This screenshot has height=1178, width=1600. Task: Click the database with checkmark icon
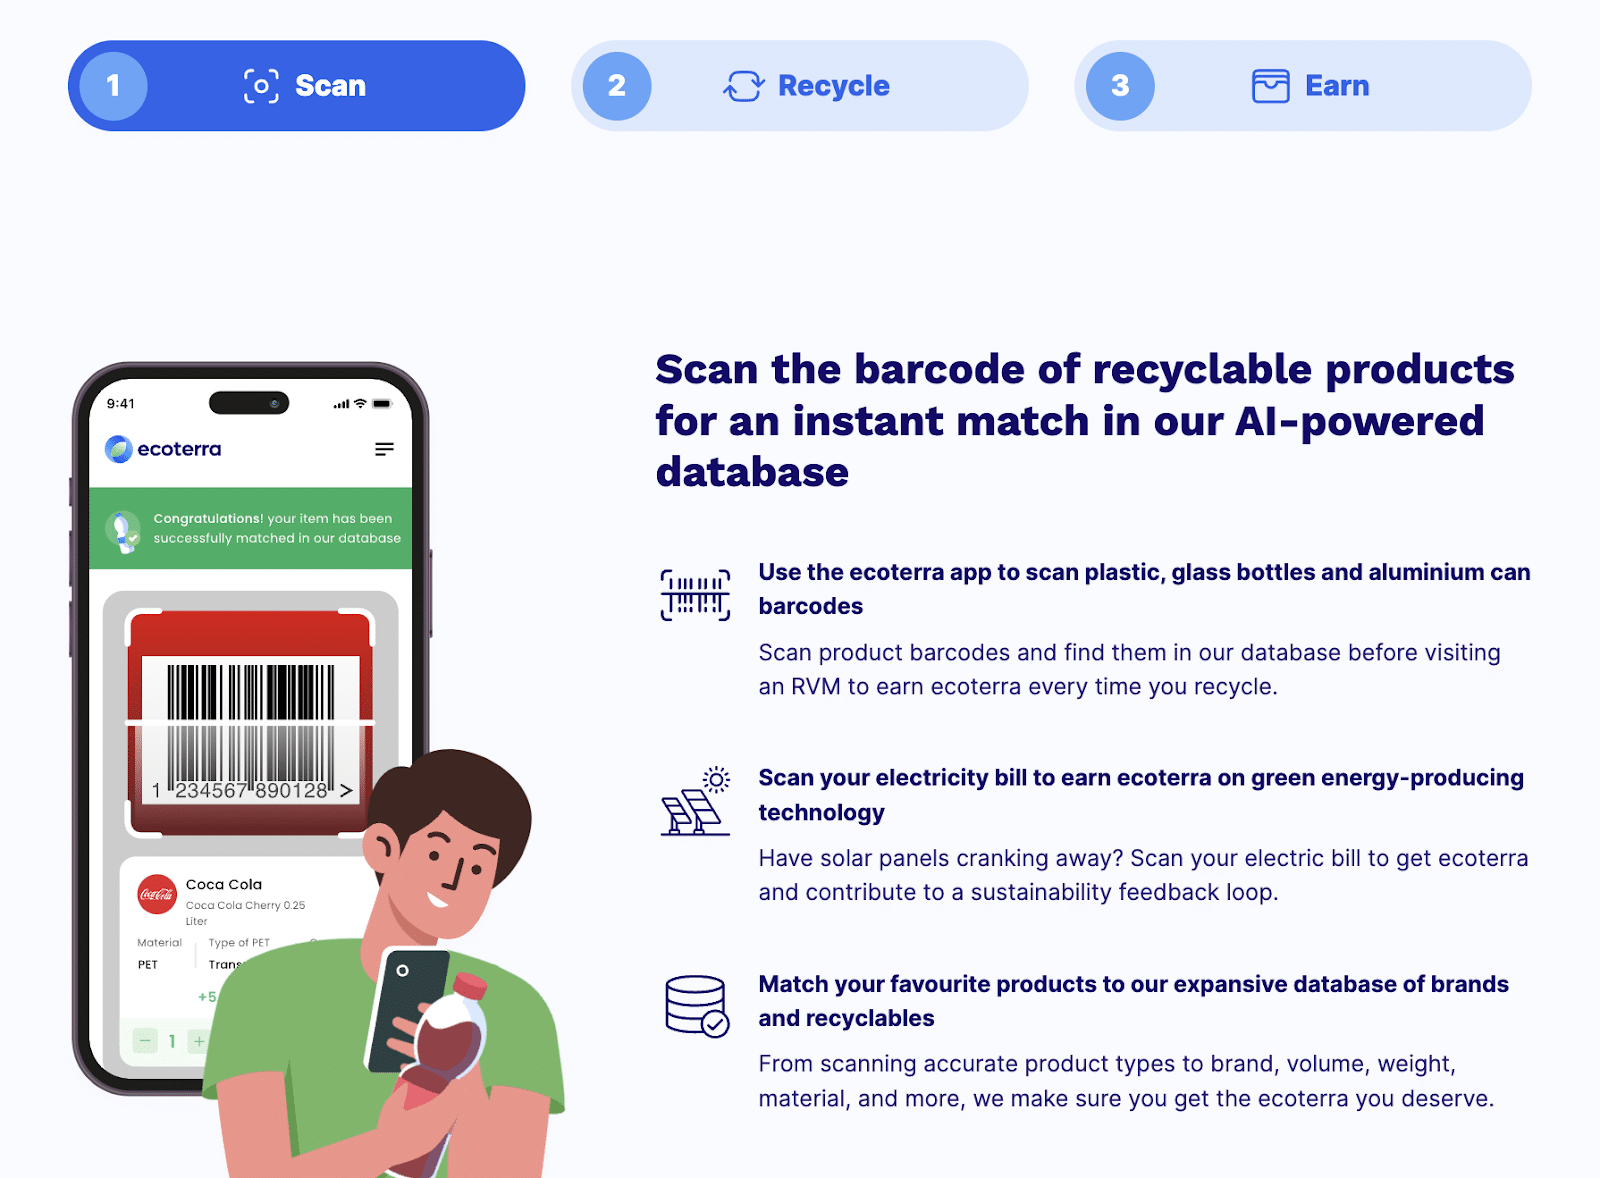(x=697, y=1006)
